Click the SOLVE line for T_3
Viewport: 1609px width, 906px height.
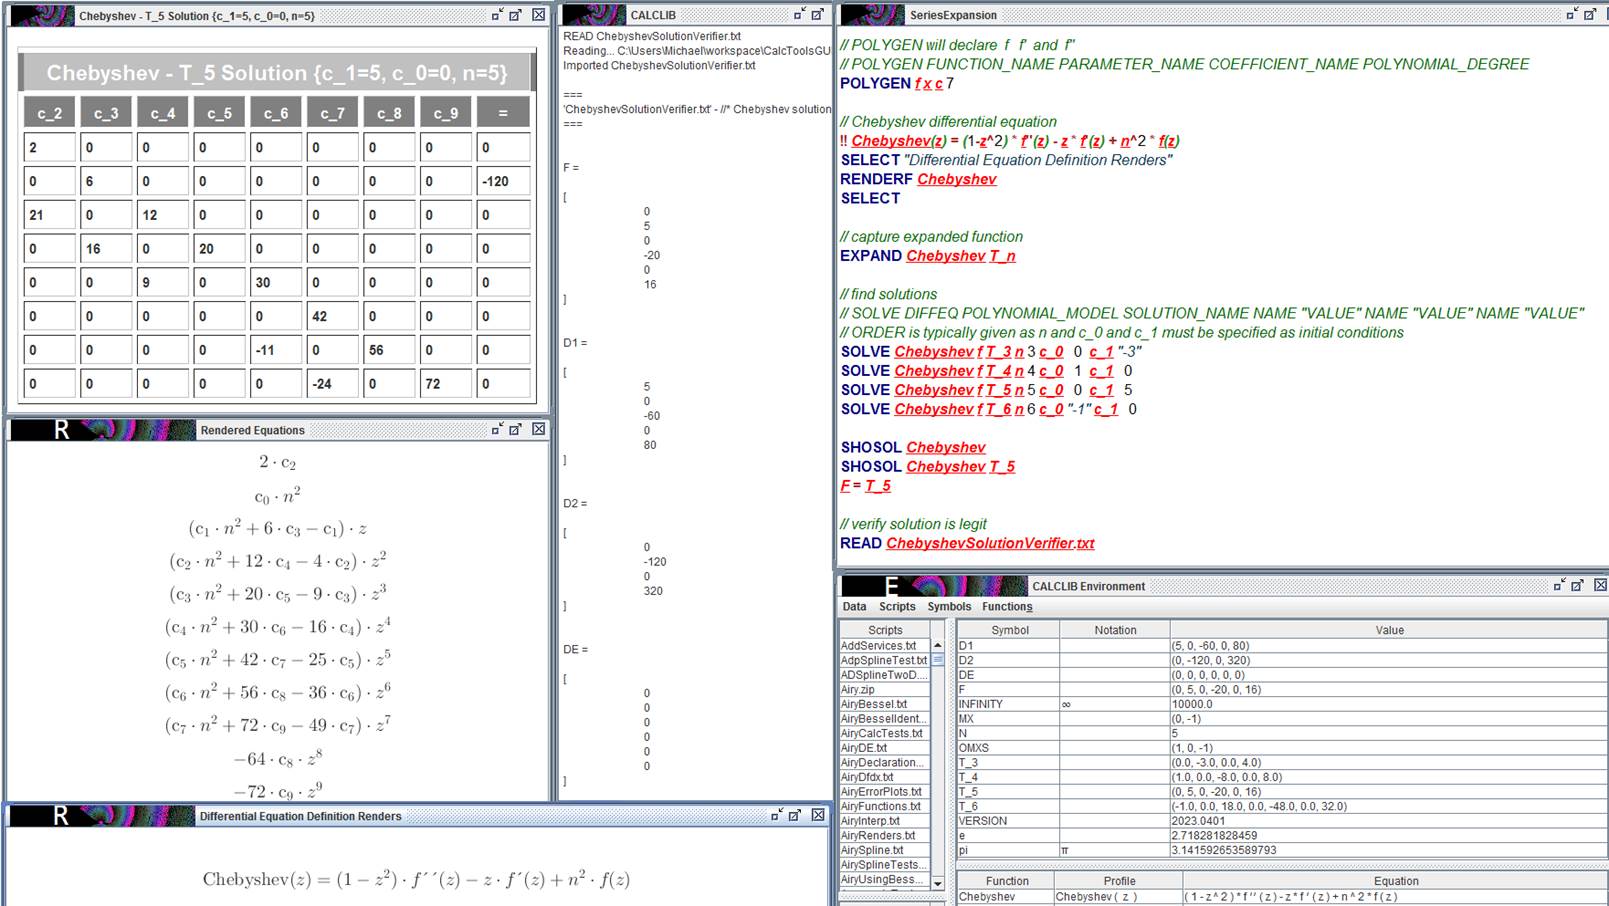(991, 352)
